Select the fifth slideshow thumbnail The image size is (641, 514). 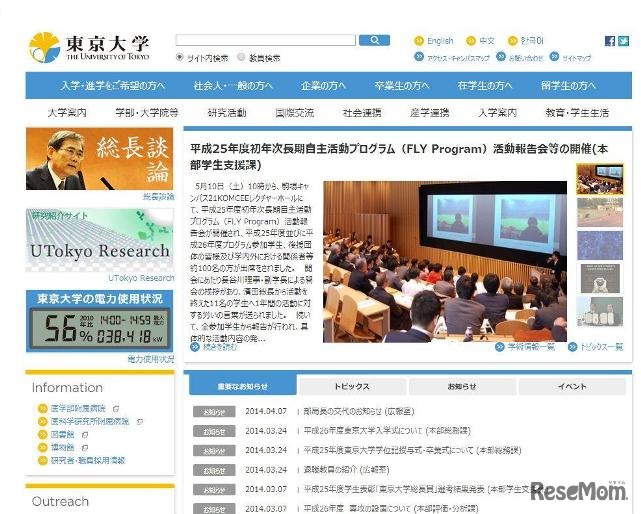click(x=600, y=312)
